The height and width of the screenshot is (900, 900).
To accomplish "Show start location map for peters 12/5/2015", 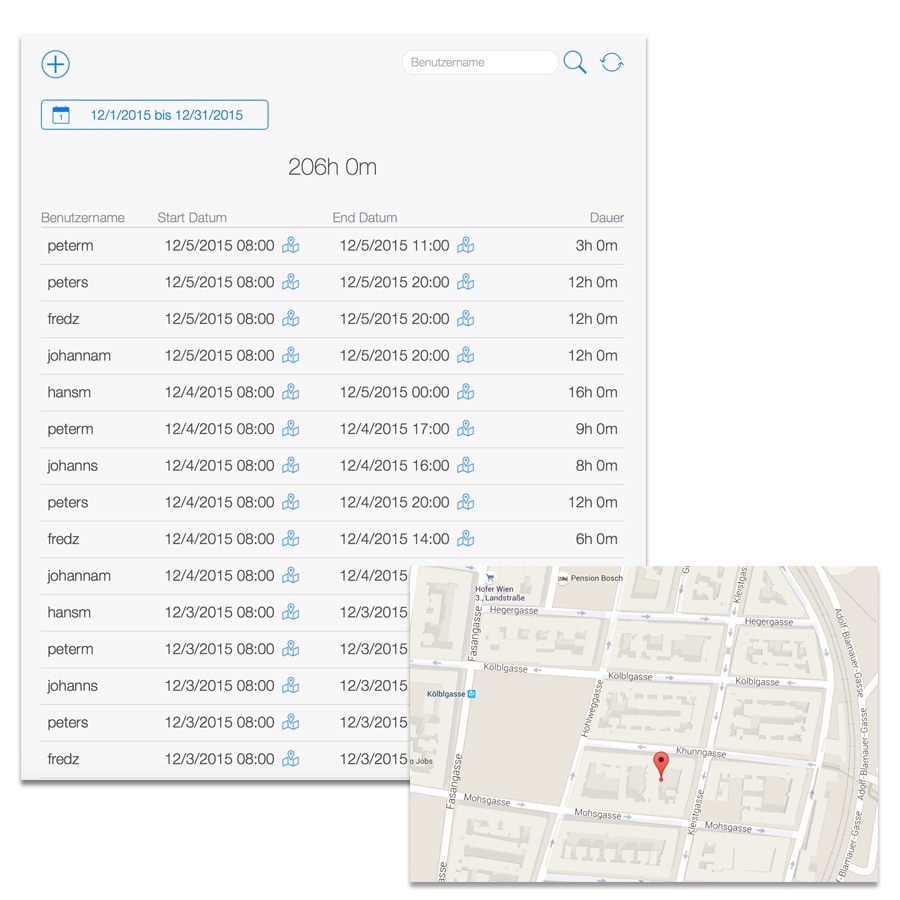I will coord(290,282).
